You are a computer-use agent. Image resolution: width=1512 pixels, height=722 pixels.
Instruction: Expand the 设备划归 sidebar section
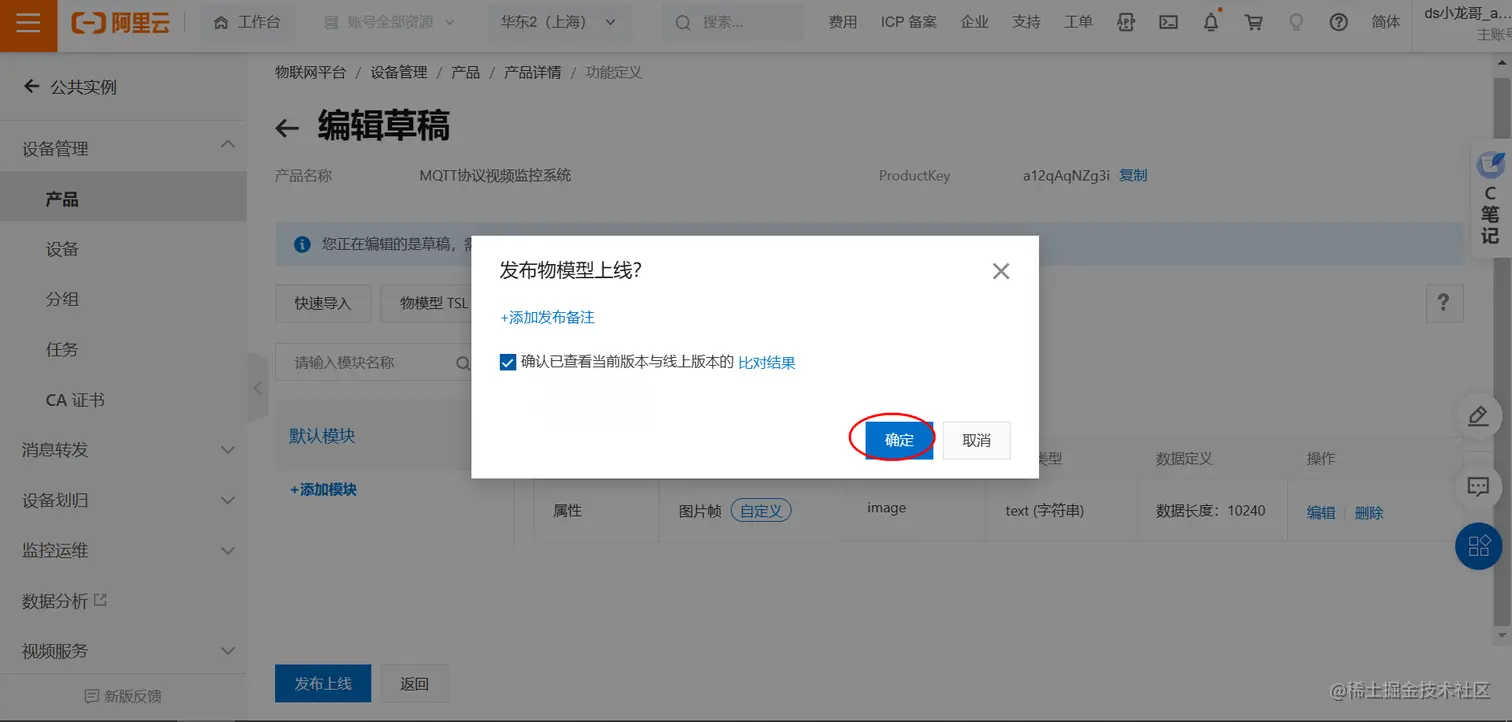[x=123, y=500]
